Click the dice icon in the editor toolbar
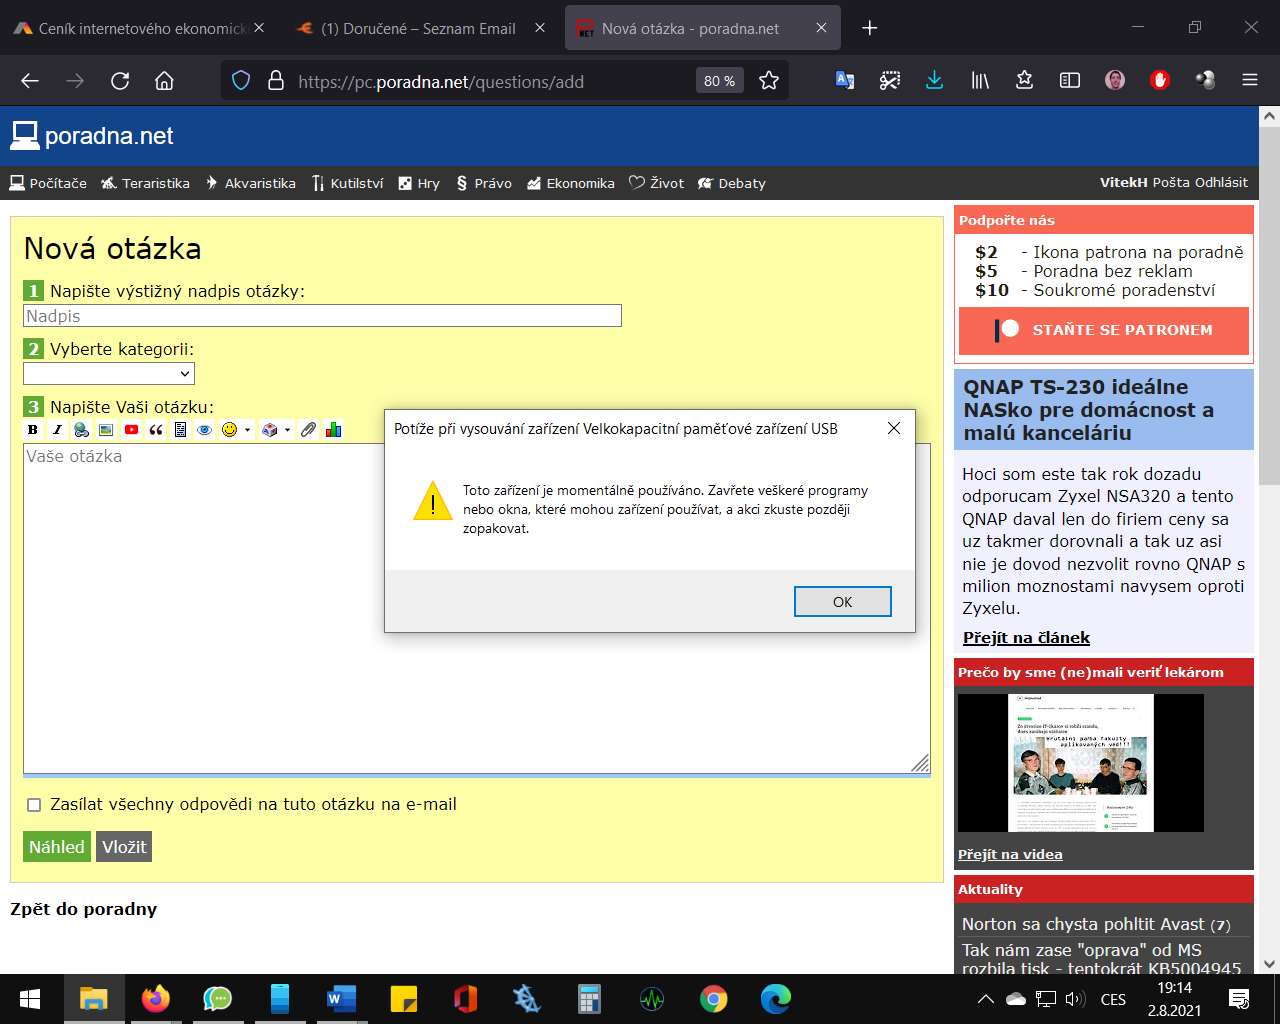The height and width of the screenshot is (1024, 1280). coord(270,430)
